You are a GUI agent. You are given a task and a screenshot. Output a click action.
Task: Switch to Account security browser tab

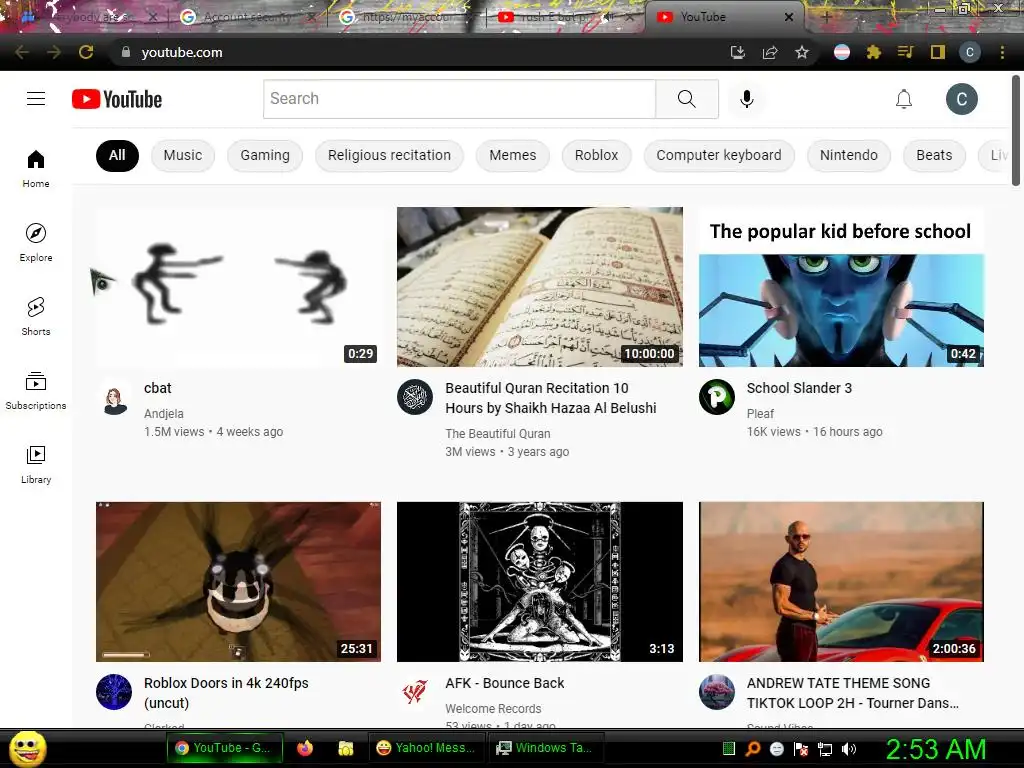247,17
